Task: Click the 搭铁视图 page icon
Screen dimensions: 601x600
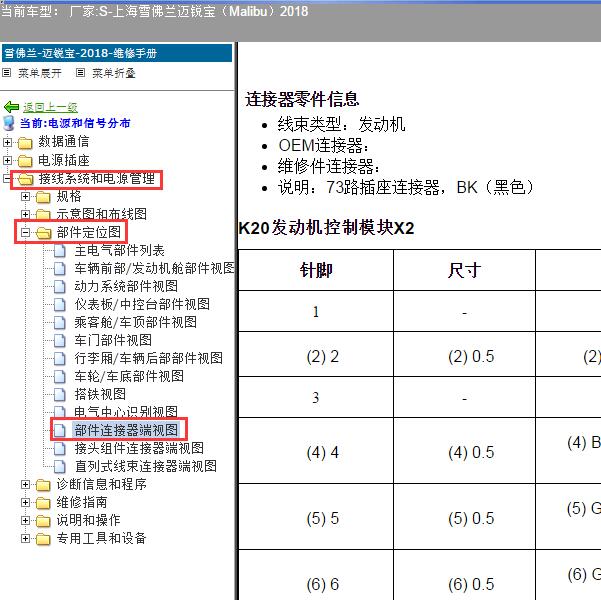Action: (x=59, y=395)
